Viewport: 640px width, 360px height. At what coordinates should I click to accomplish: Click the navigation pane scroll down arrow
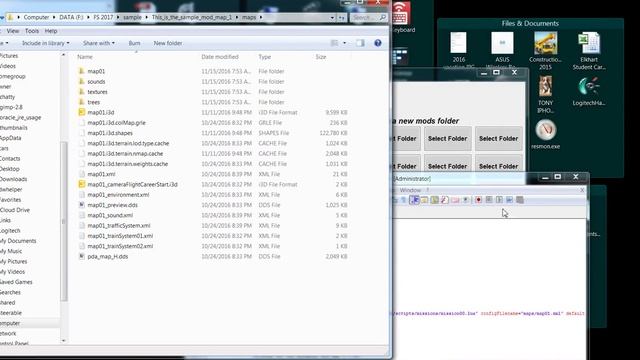(x=63, y=340)
